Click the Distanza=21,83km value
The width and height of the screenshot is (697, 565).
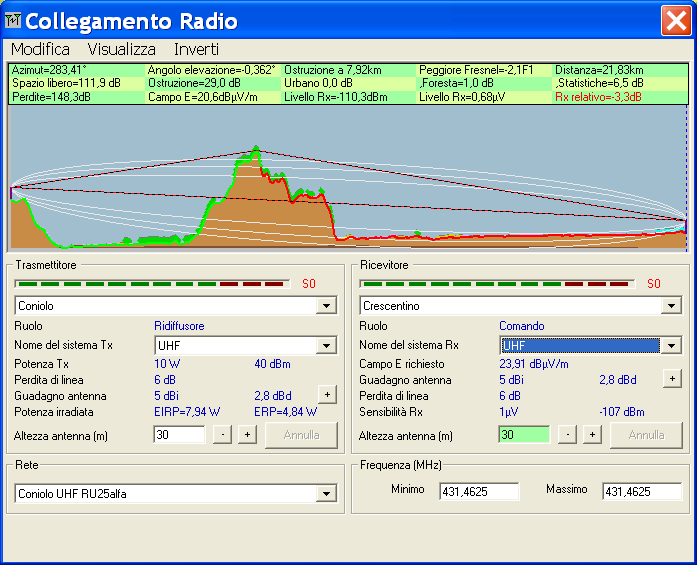[599, 70]
